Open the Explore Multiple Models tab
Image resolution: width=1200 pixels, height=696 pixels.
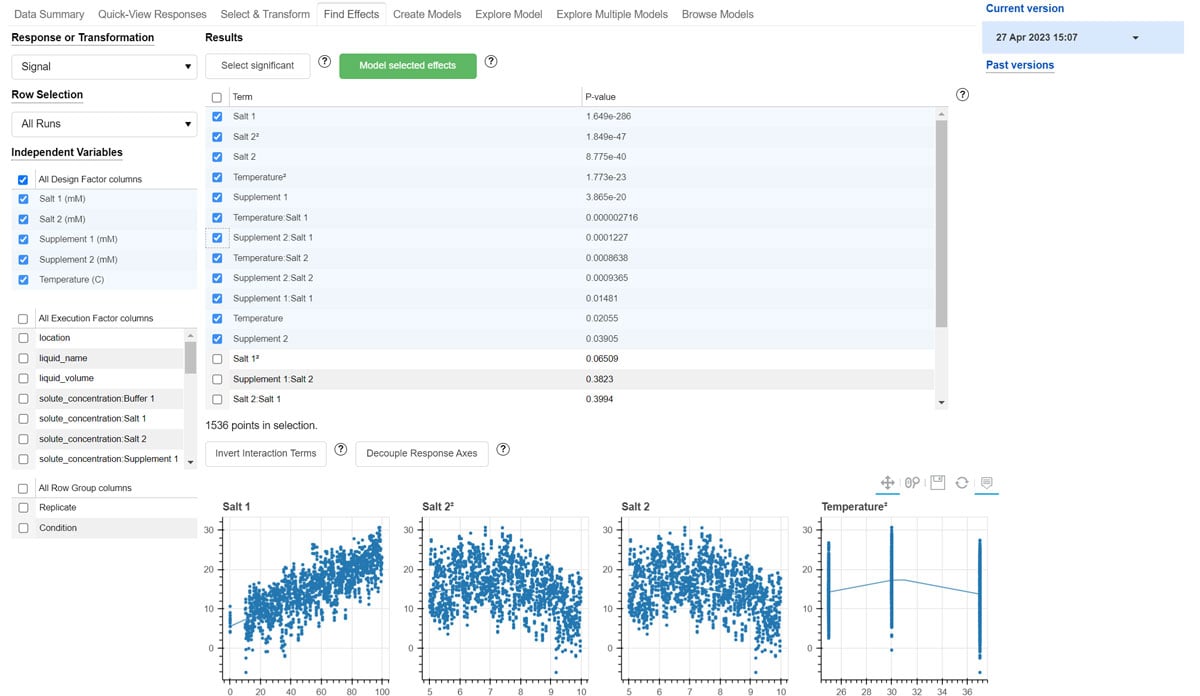tap(612, 14)
